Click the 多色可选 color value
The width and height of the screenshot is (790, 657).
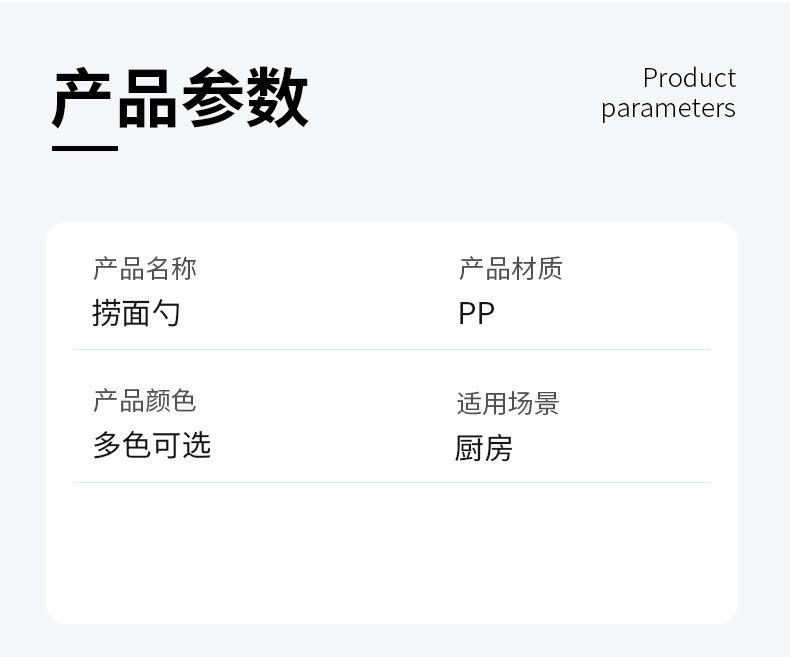[152, 445]
